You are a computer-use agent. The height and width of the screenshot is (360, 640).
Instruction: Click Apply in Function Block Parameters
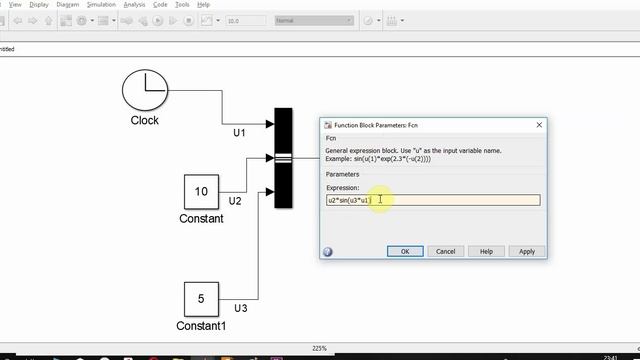[x=527, y=251]
